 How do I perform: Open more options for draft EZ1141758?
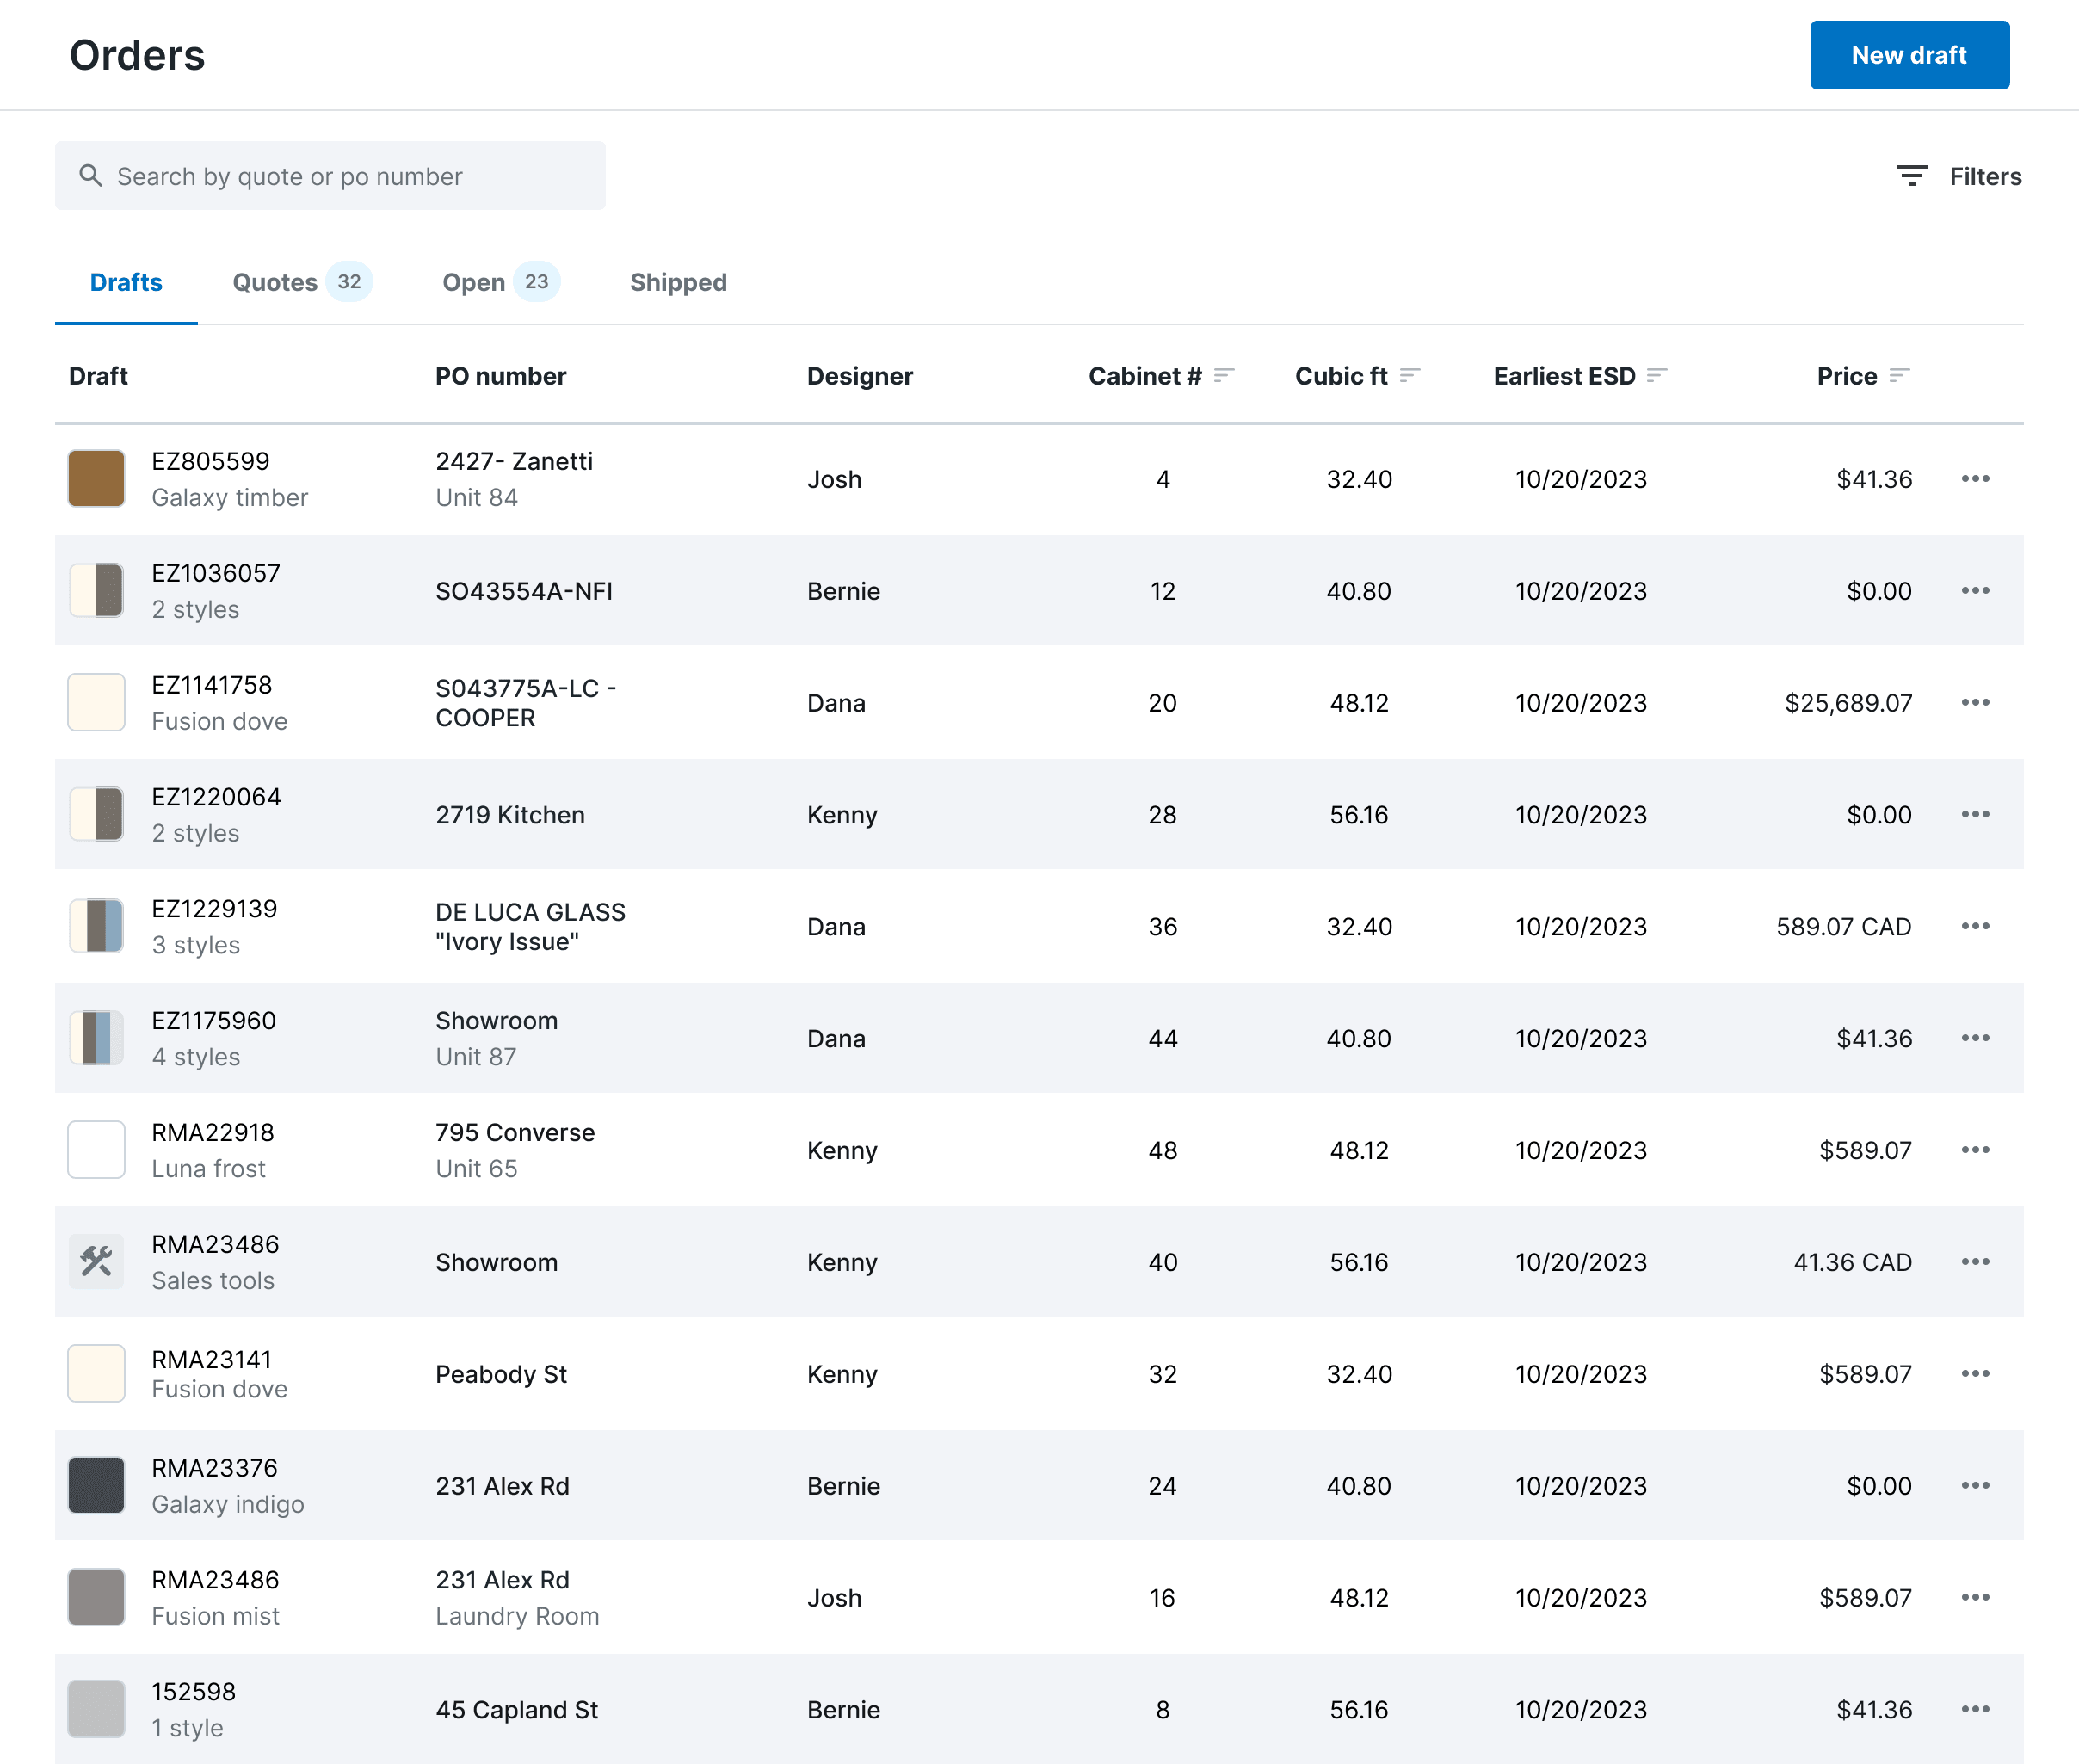point(1975,703)
